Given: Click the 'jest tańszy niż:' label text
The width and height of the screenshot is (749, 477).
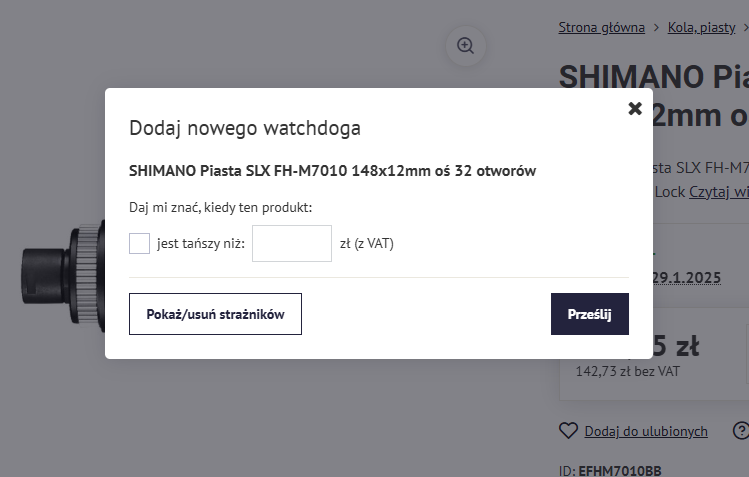Looking at the screenshot, I should (200, 243).
